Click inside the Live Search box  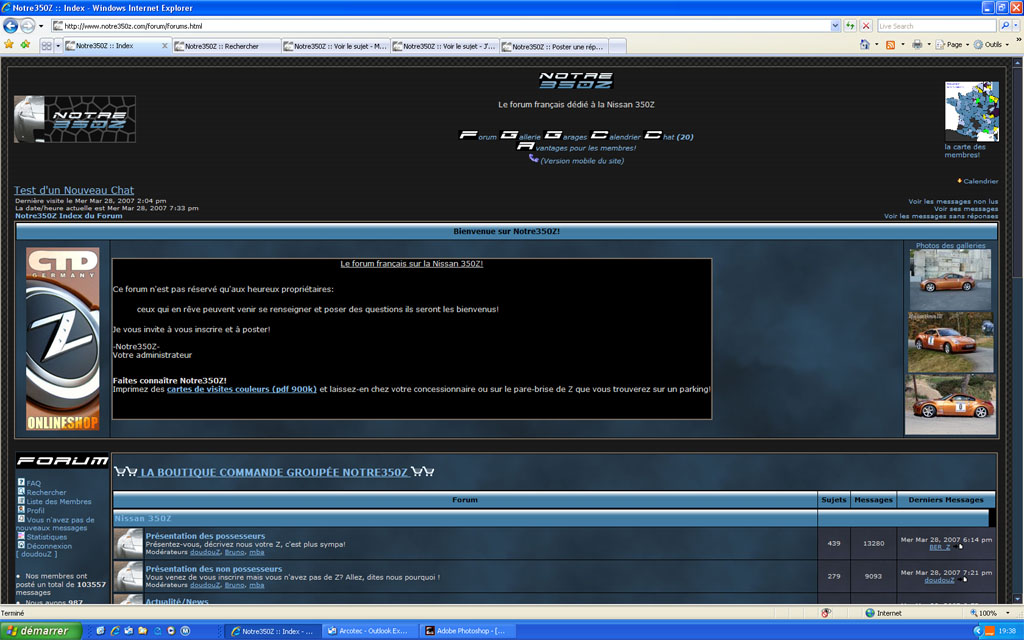pos(935,26)
